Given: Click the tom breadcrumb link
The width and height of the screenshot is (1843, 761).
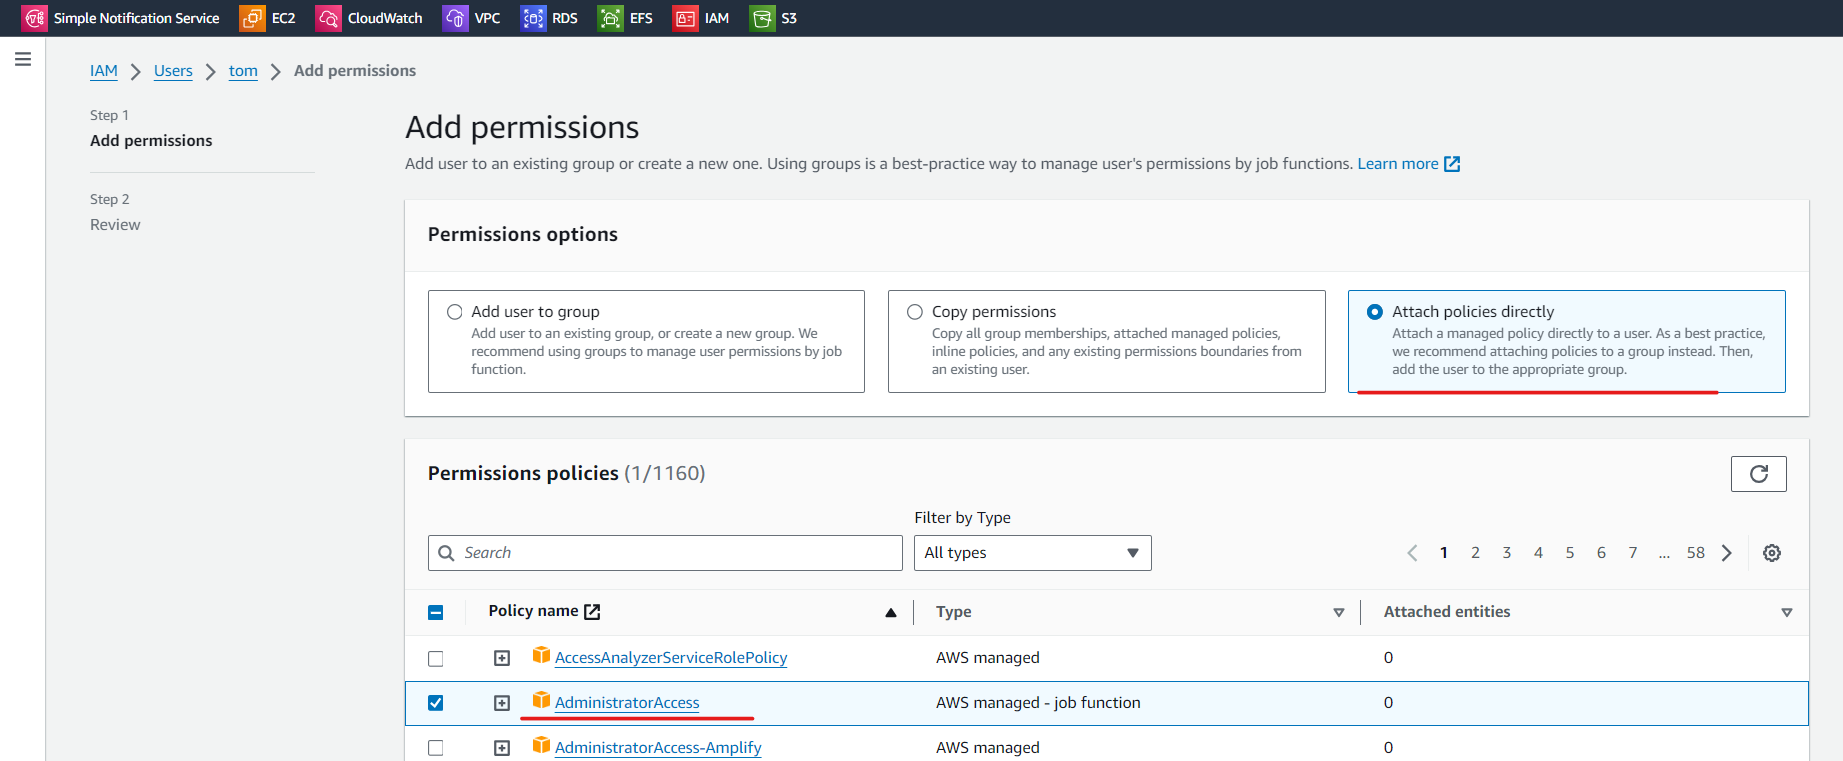Looking at the screenshot, I should click(243, 71).
